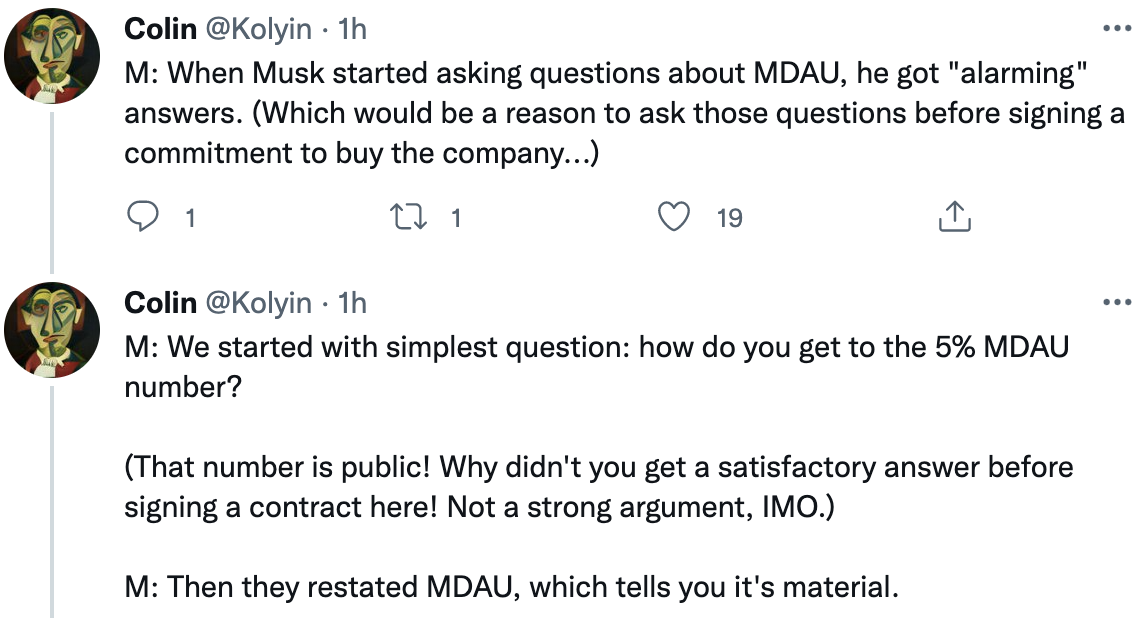Image resolution: width=1144 pixels, height=618 pixels.
Task: View the retweet count of 1
Action: 456,217
